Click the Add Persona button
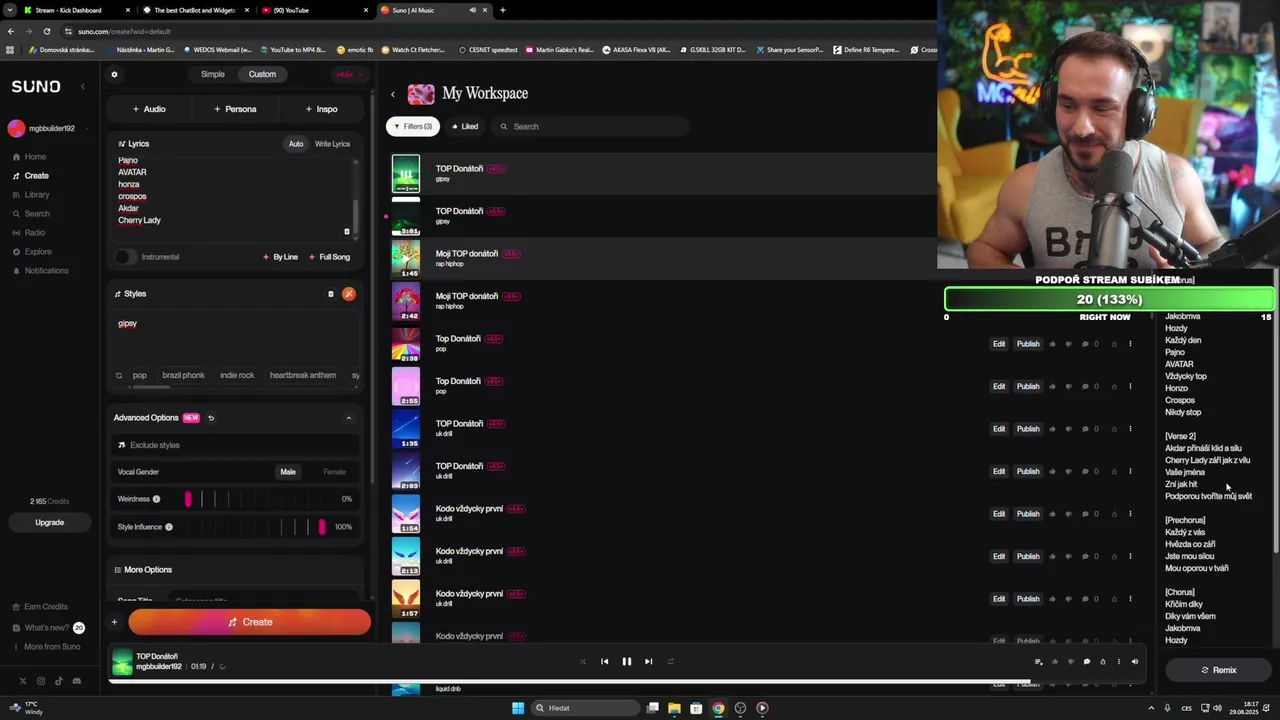The image size is (1280, 720). [235, 109]
